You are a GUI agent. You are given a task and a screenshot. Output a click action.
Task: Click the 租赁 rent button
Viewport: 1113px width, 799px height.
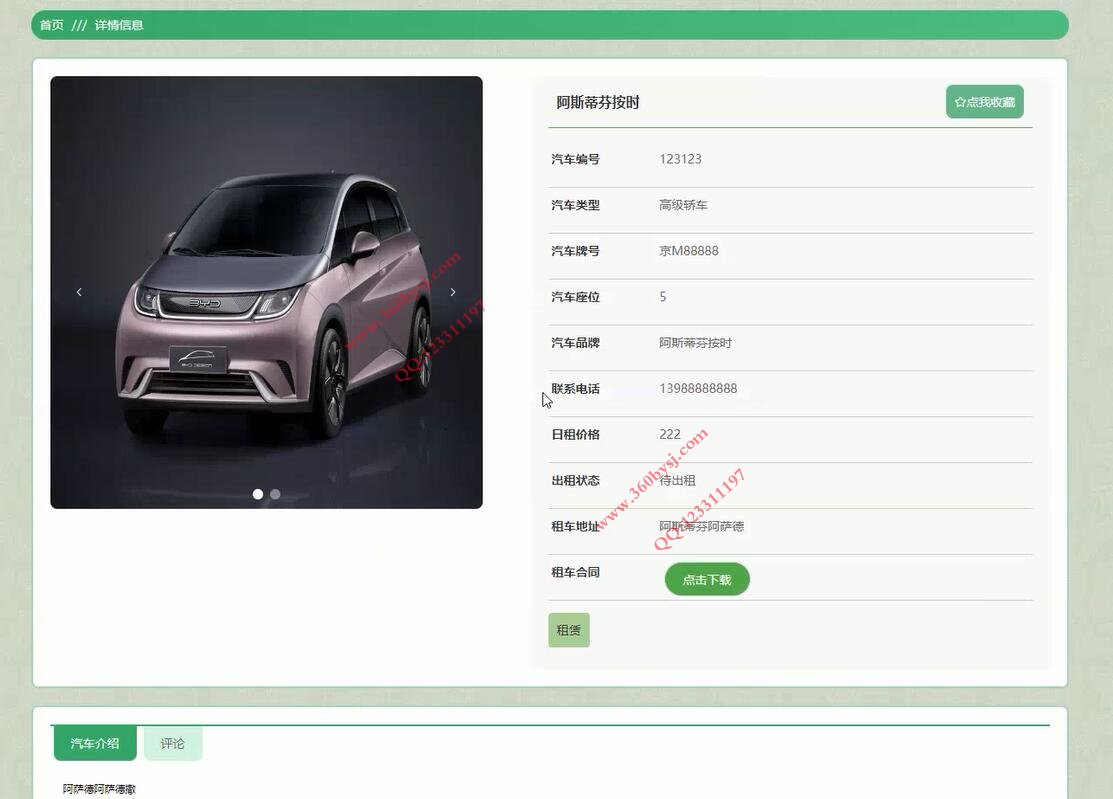(569, 630)
